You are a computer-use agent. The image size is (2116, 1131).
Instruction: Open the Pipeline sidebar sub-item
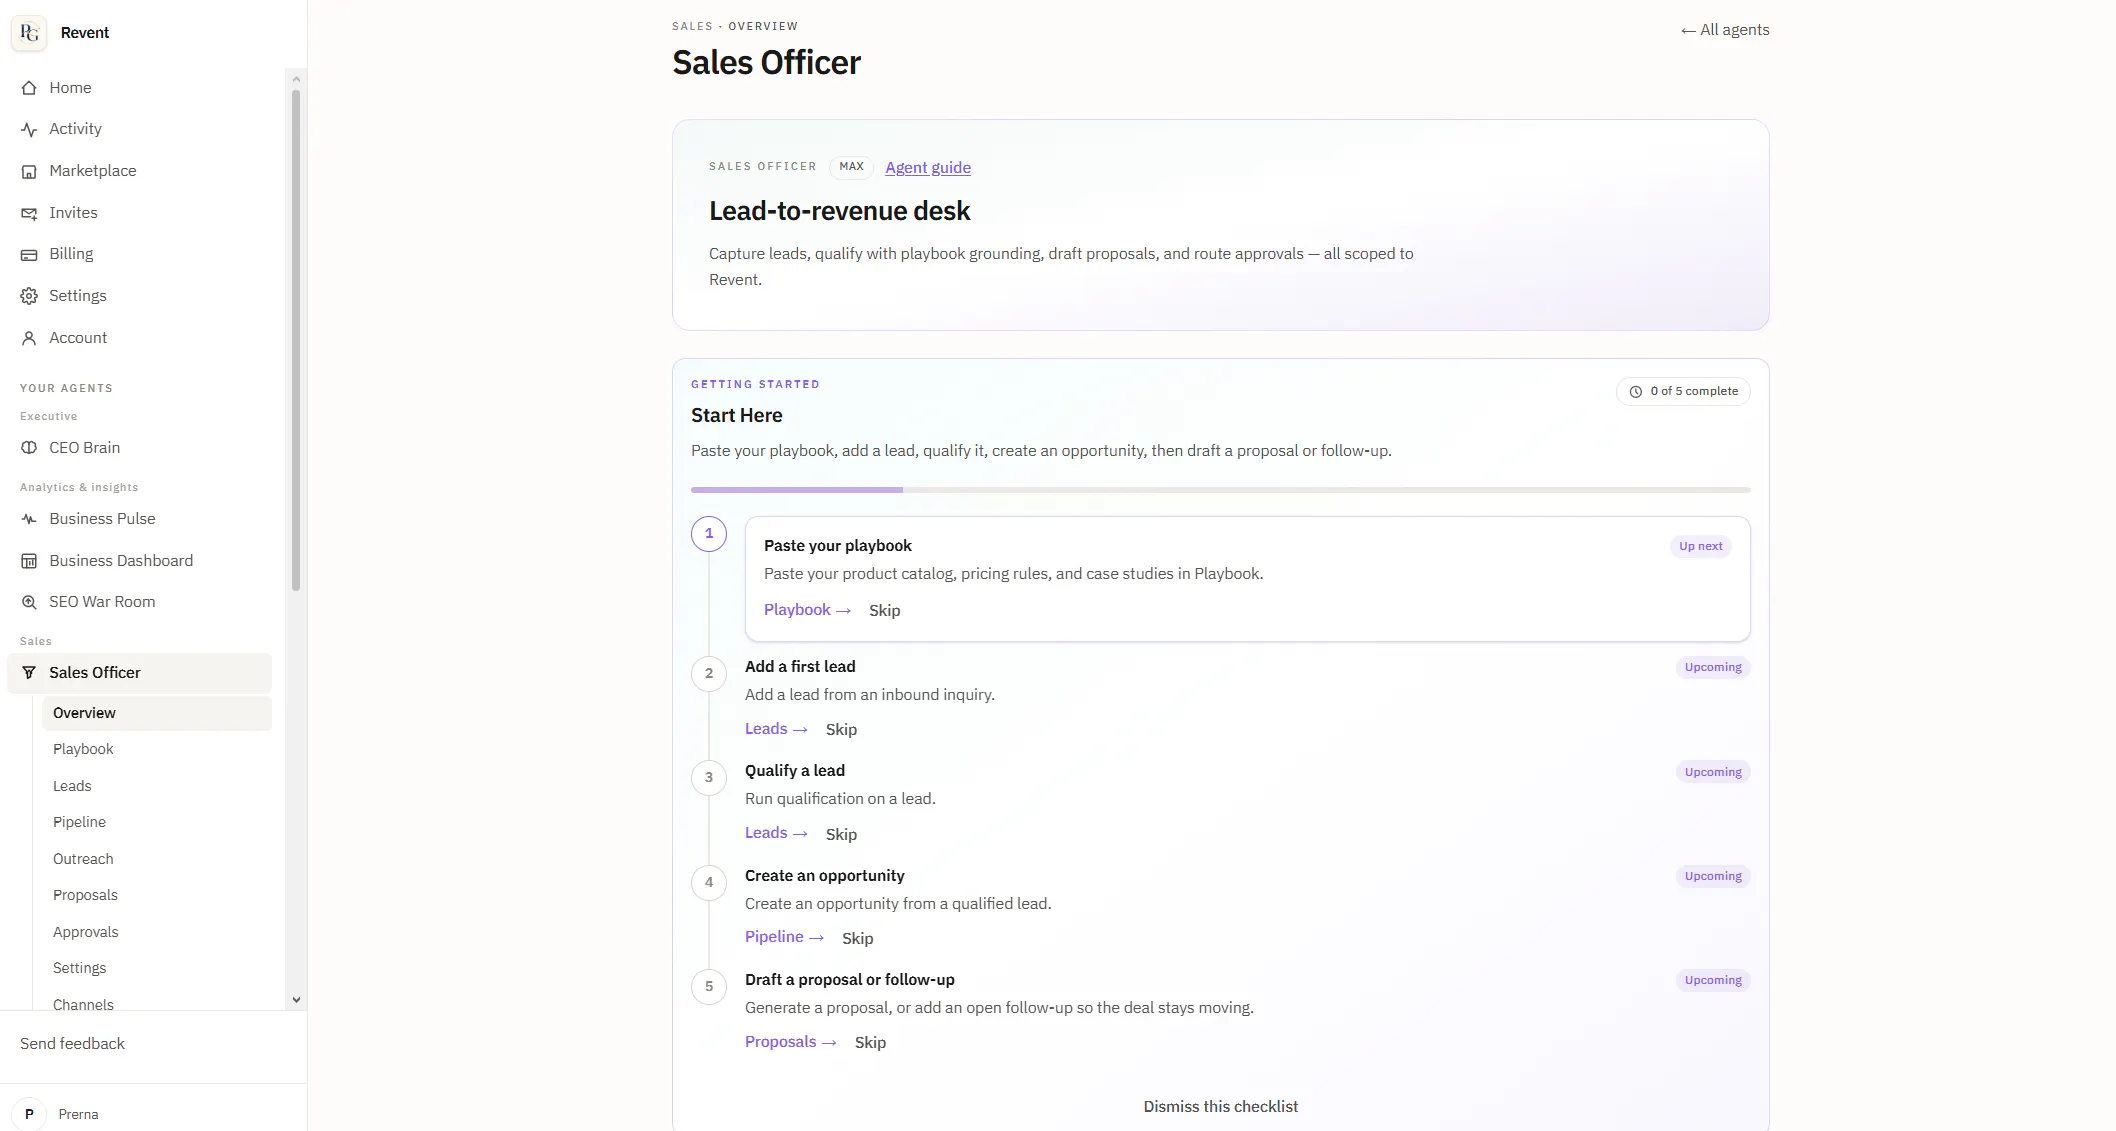157,822
